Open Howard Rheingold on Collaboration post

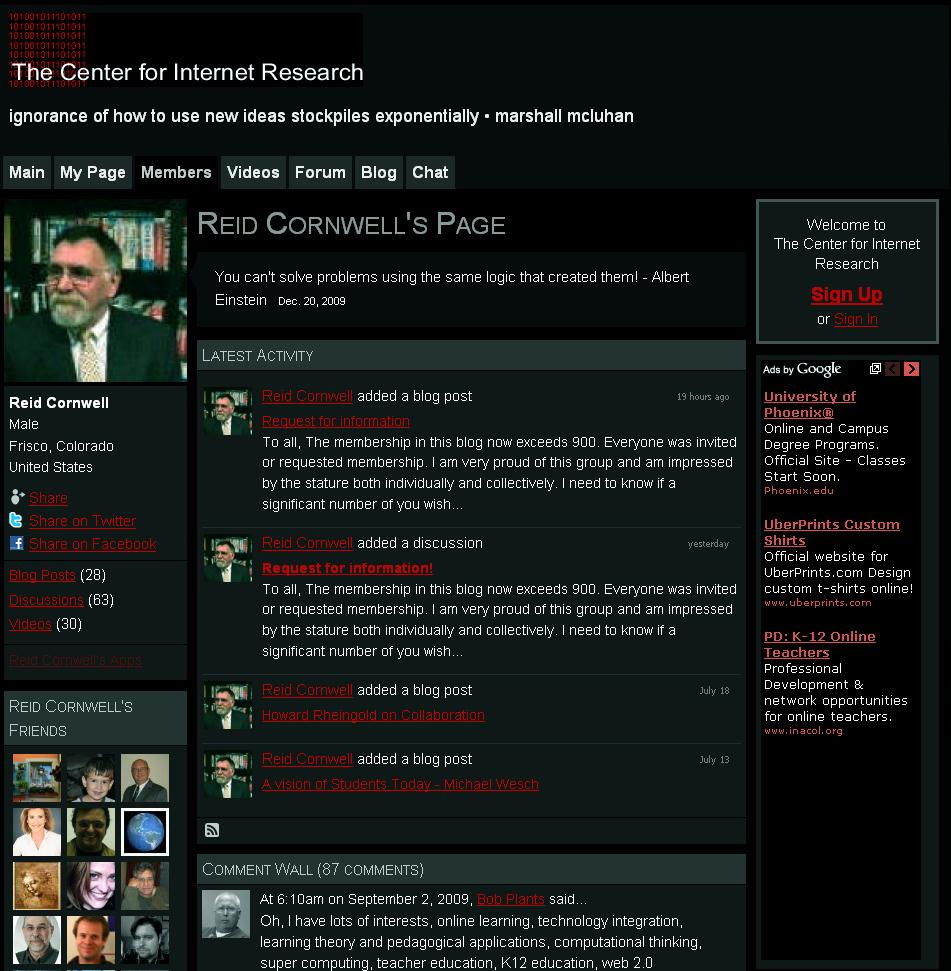[x=373, y=715]
